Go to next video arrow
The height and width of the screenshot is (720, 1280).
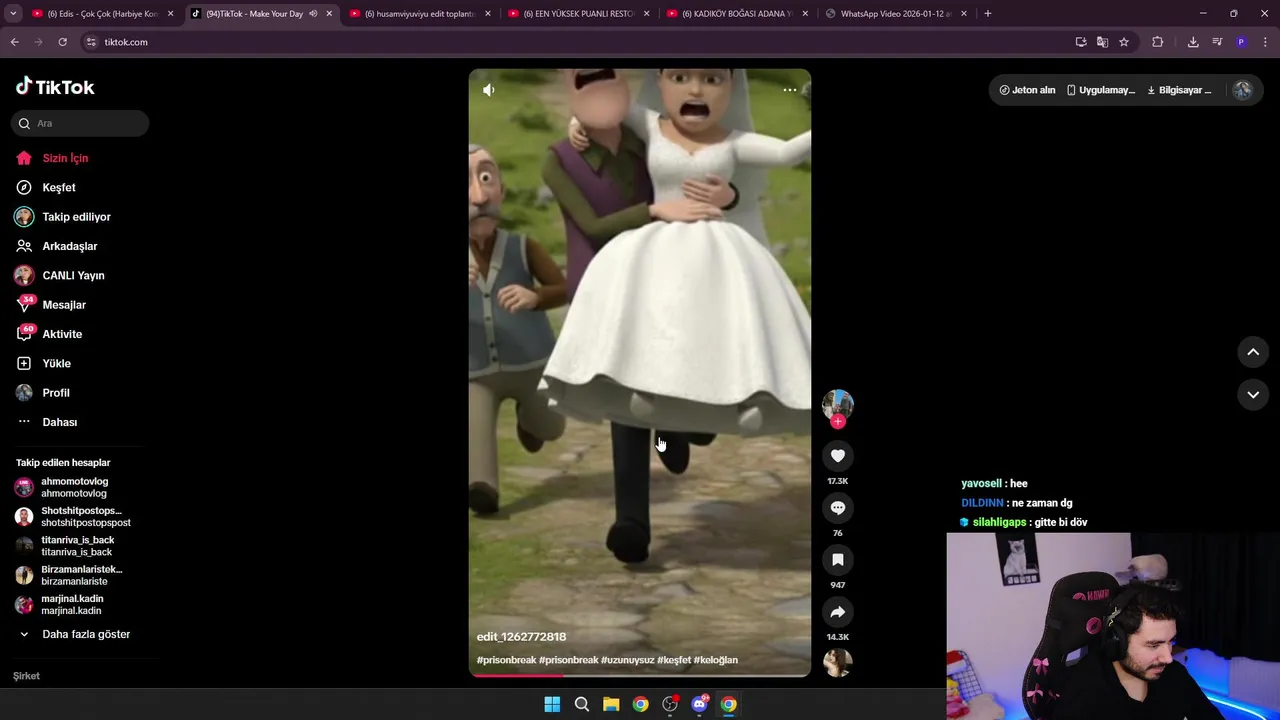pyautogui.click(x=1253, y=395)
